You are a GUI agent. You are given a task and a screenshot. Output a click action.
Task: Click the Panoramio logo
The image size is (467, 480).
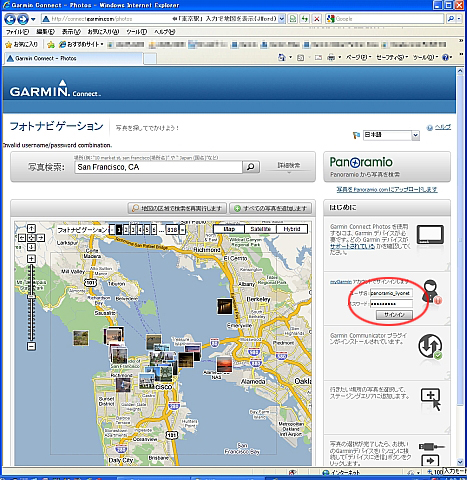coord(361,162)
